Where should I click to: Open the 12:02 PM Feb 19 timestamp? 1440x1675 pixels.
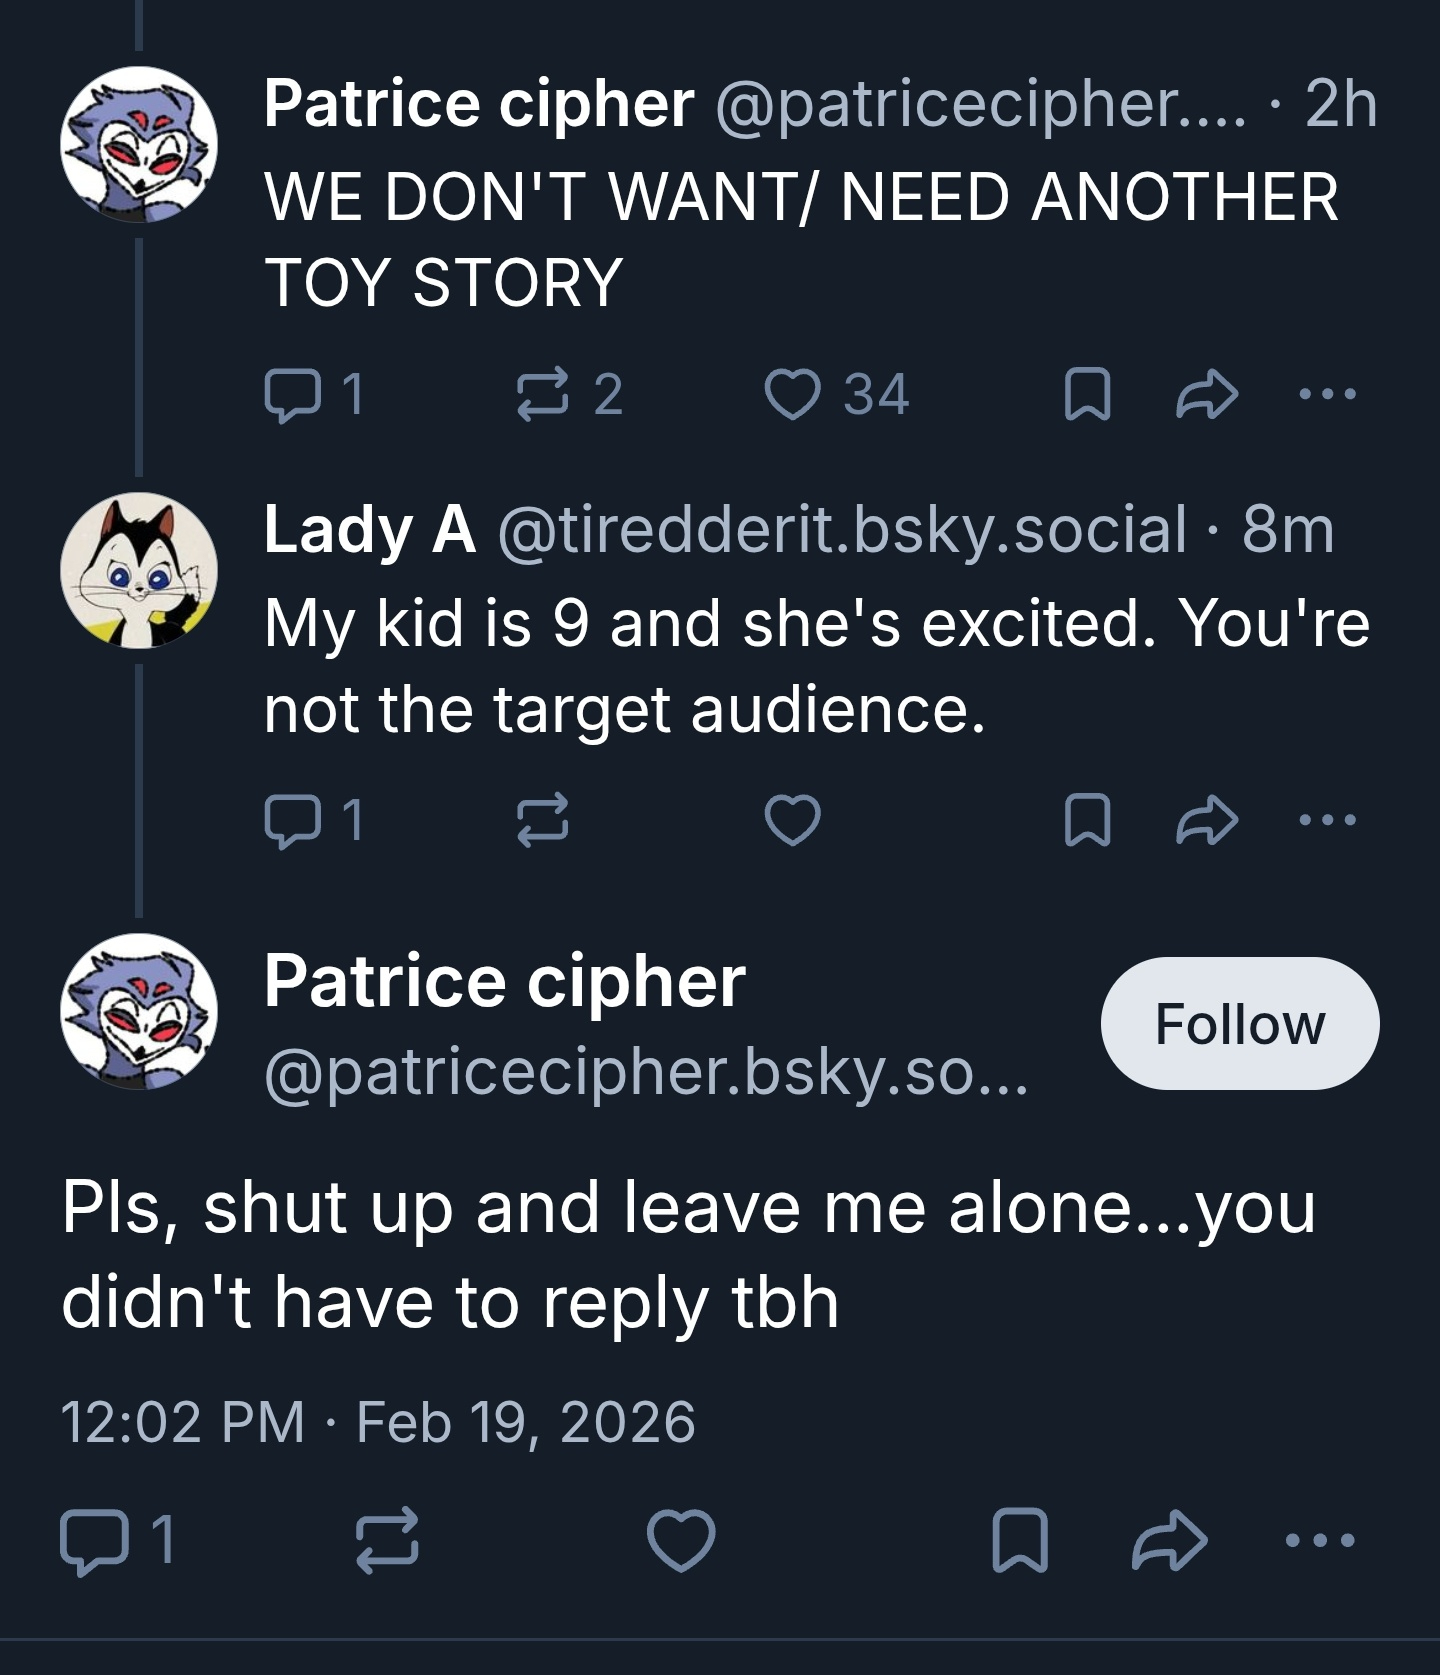378,1422
